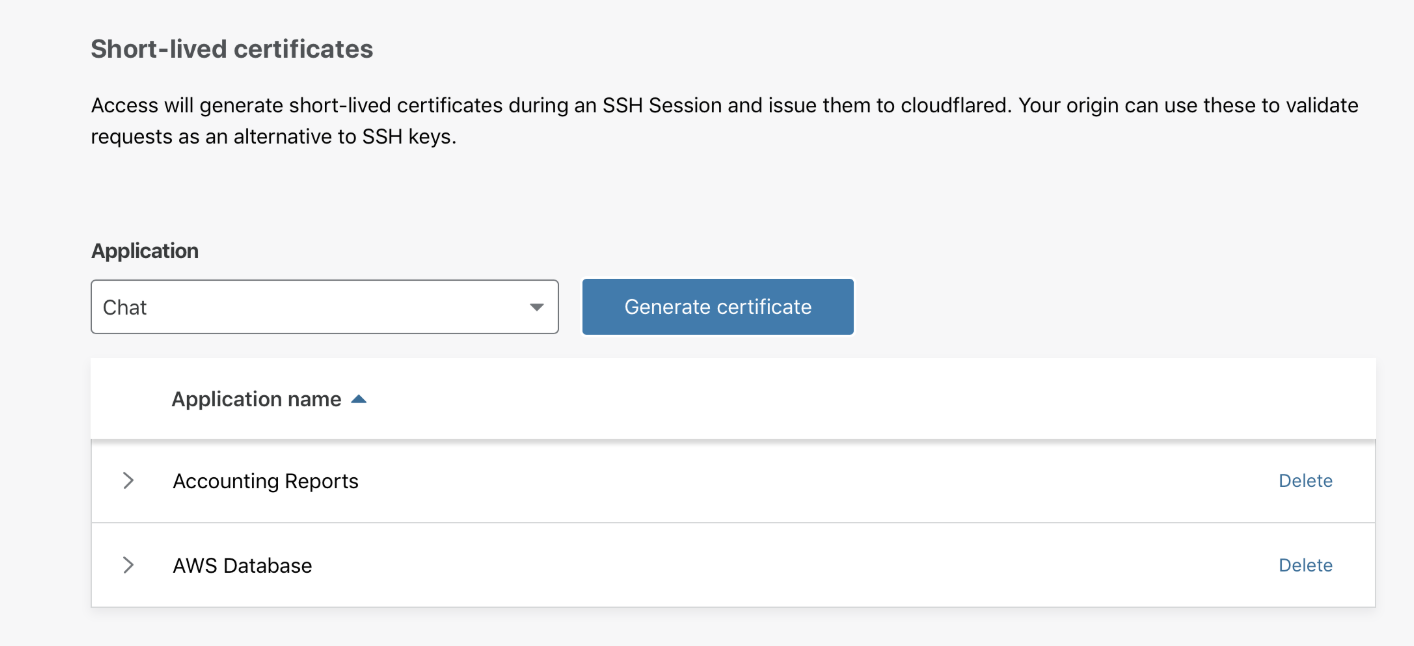
Task: Click empty space in Accounting Reports row
Action: pyautogui.click(x=800, y=481)
